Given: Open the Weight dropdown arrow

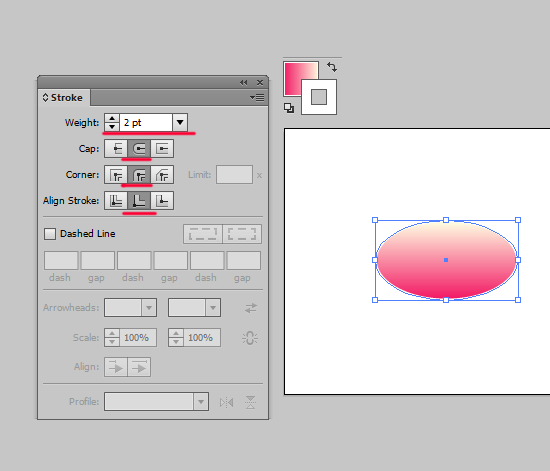Looking at the screenshot, I should (180, 122).
